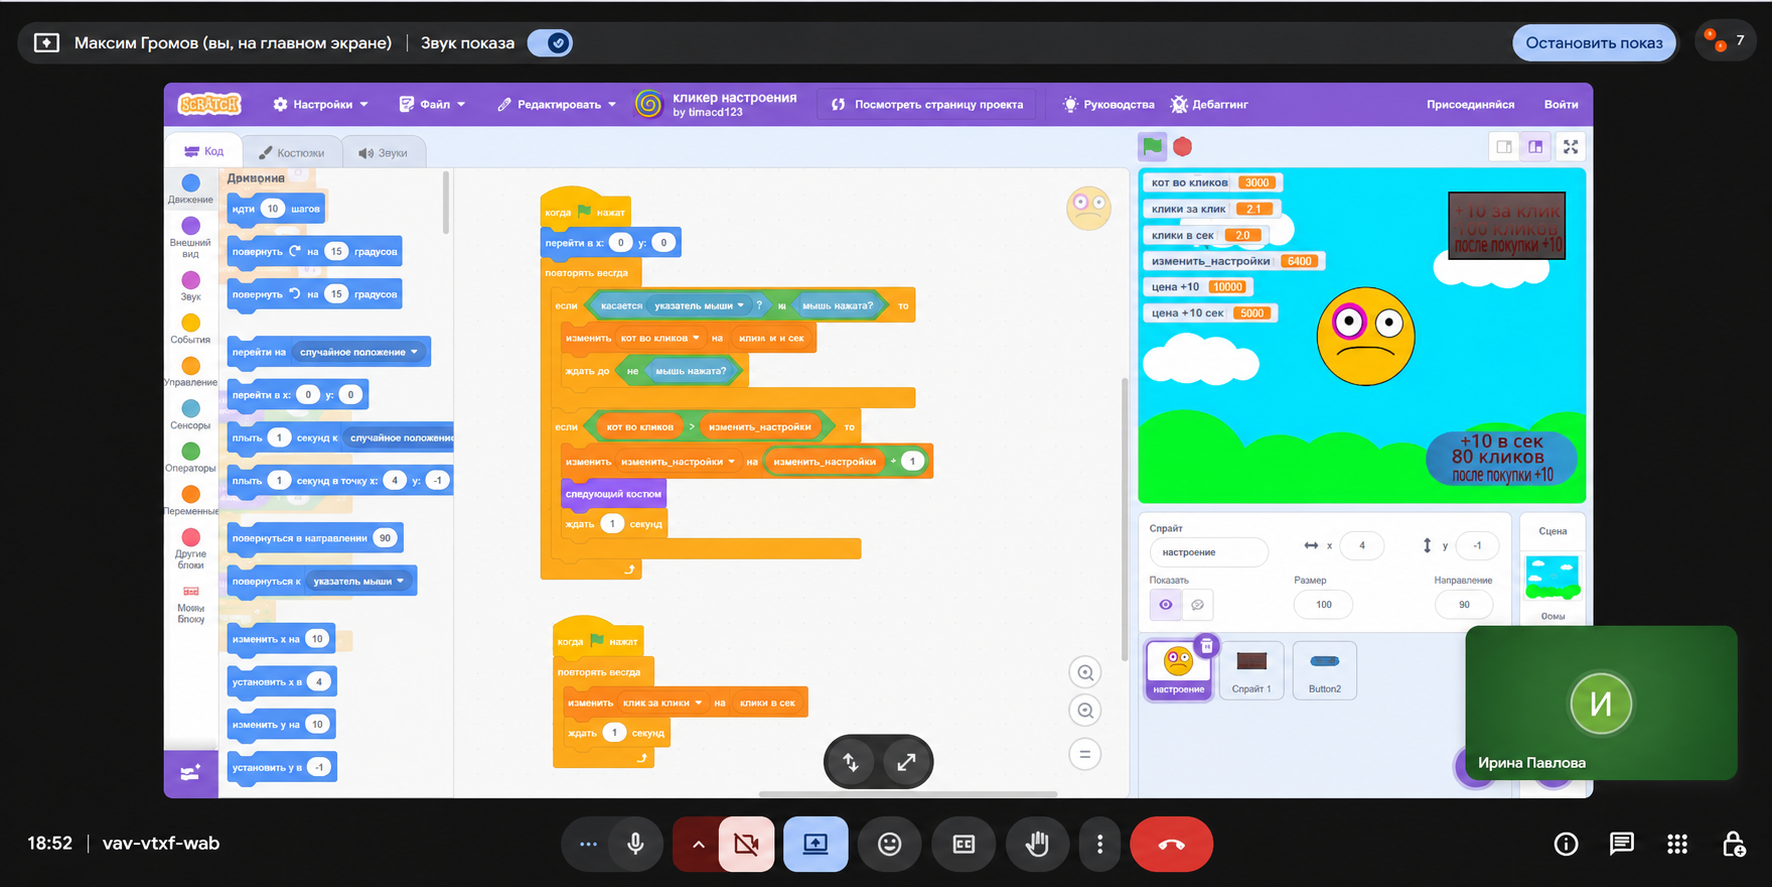Screen dimensions: 1772x887
Task: Hide the sprite using crossed eye icon
Action: coord(1197,605)
